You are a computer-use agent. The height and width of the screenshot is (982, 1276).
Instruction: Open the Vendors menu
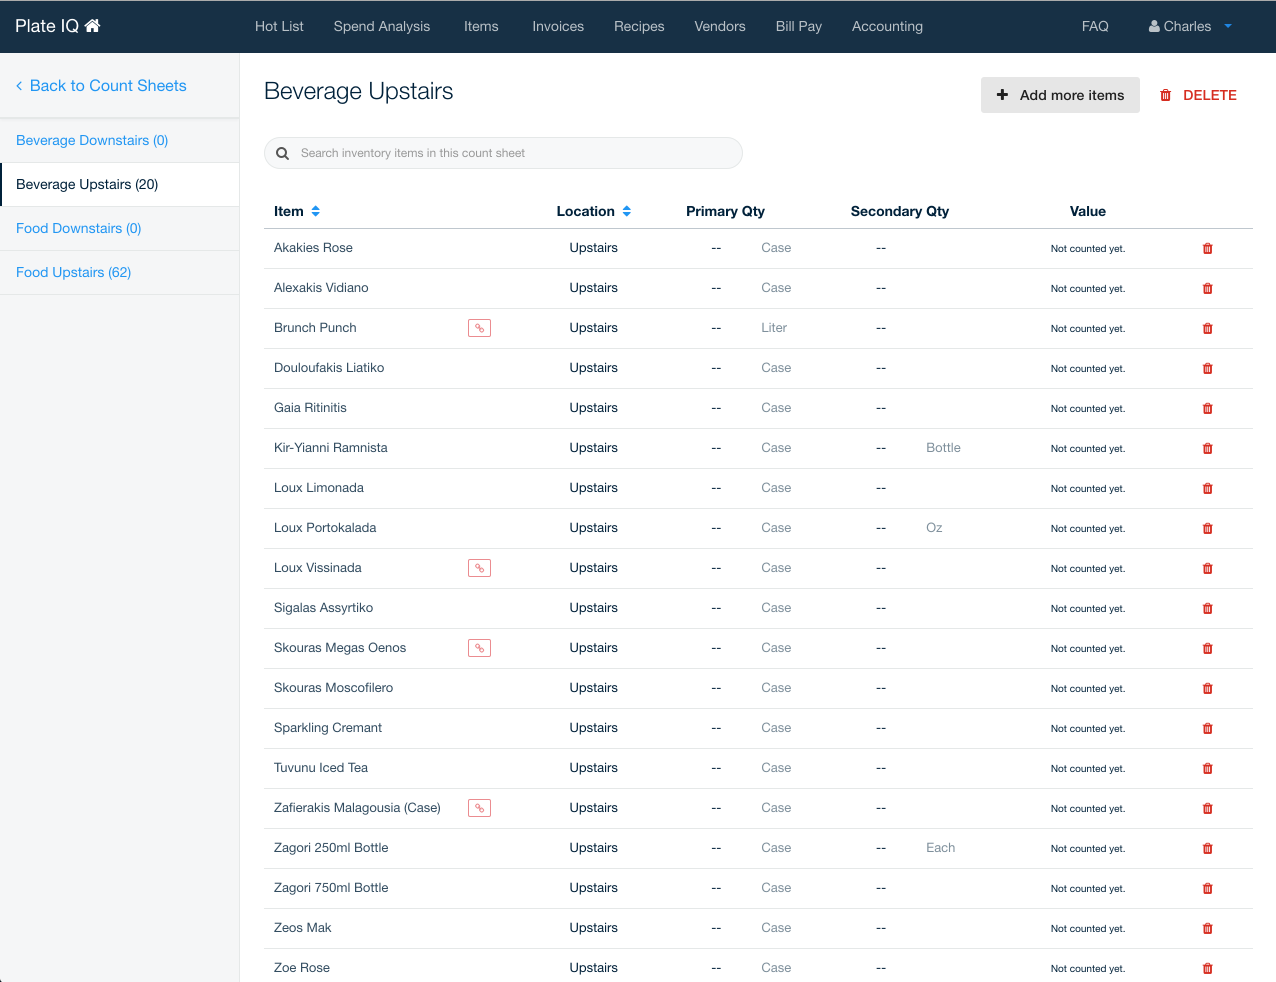click(x=720, y=26)
